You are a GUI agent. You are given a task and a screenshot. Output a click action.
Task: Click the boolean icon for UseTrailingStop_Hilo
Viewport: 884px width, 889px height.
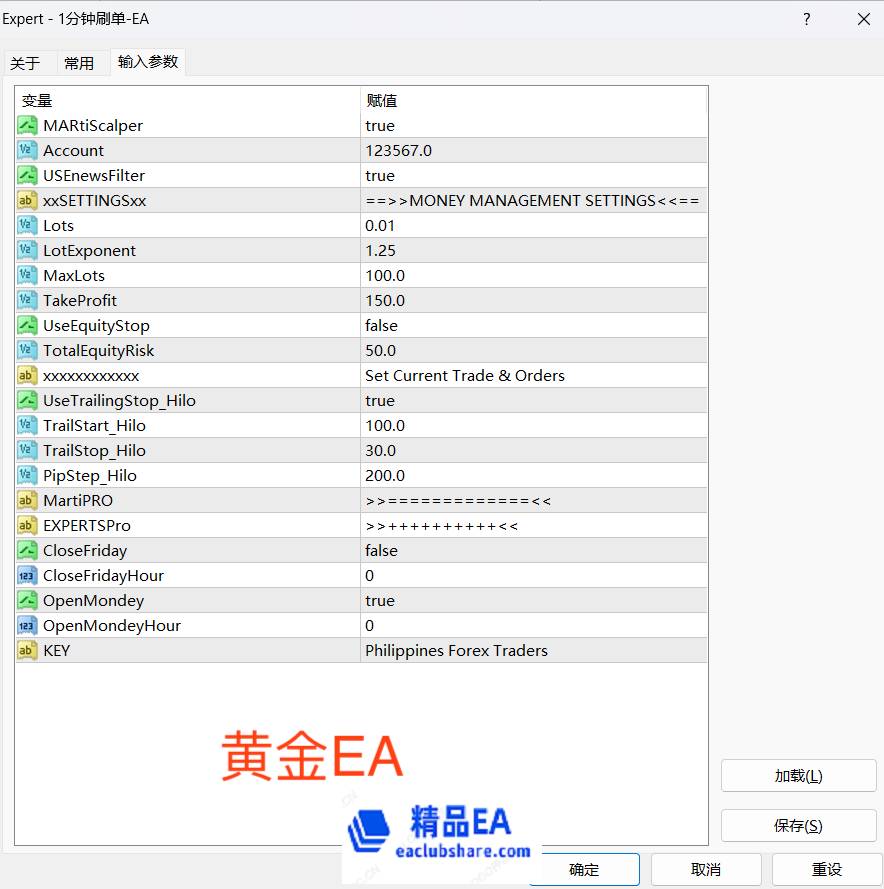27,400
